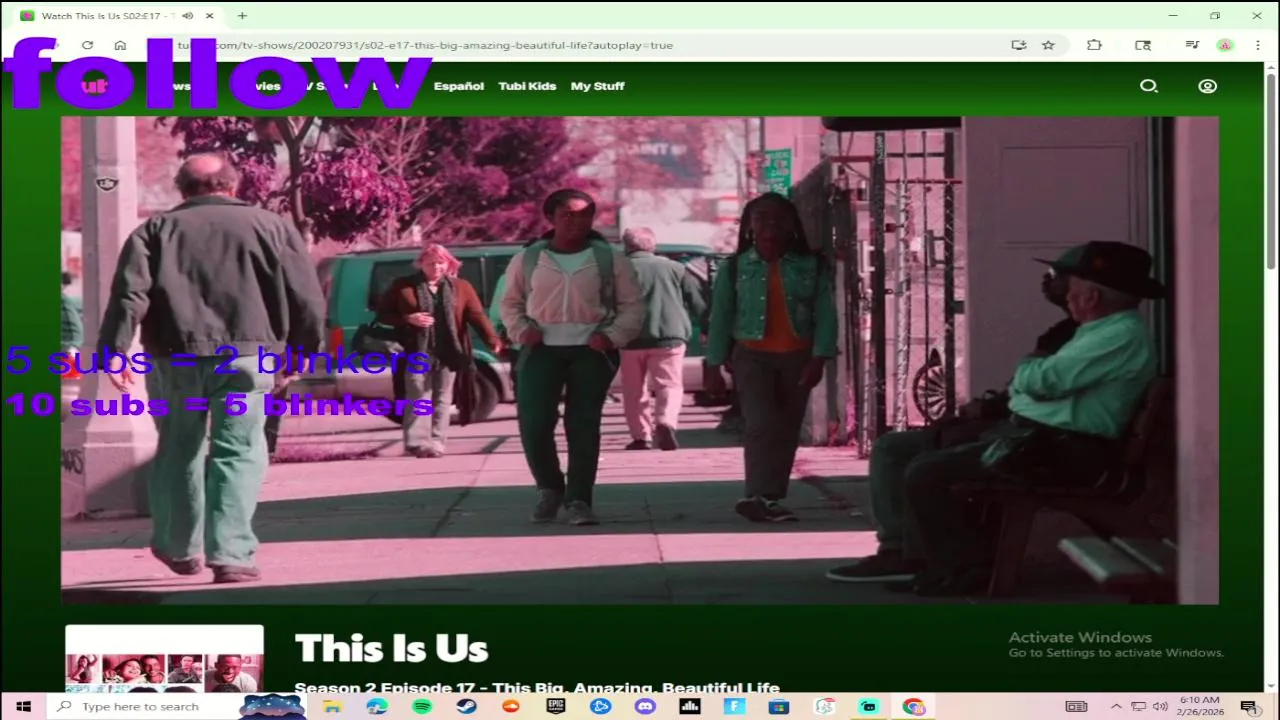This screenshot has width=1280, height=720.
Task: Open My Stuff in Tubi navigation
Action: point(598,86)
